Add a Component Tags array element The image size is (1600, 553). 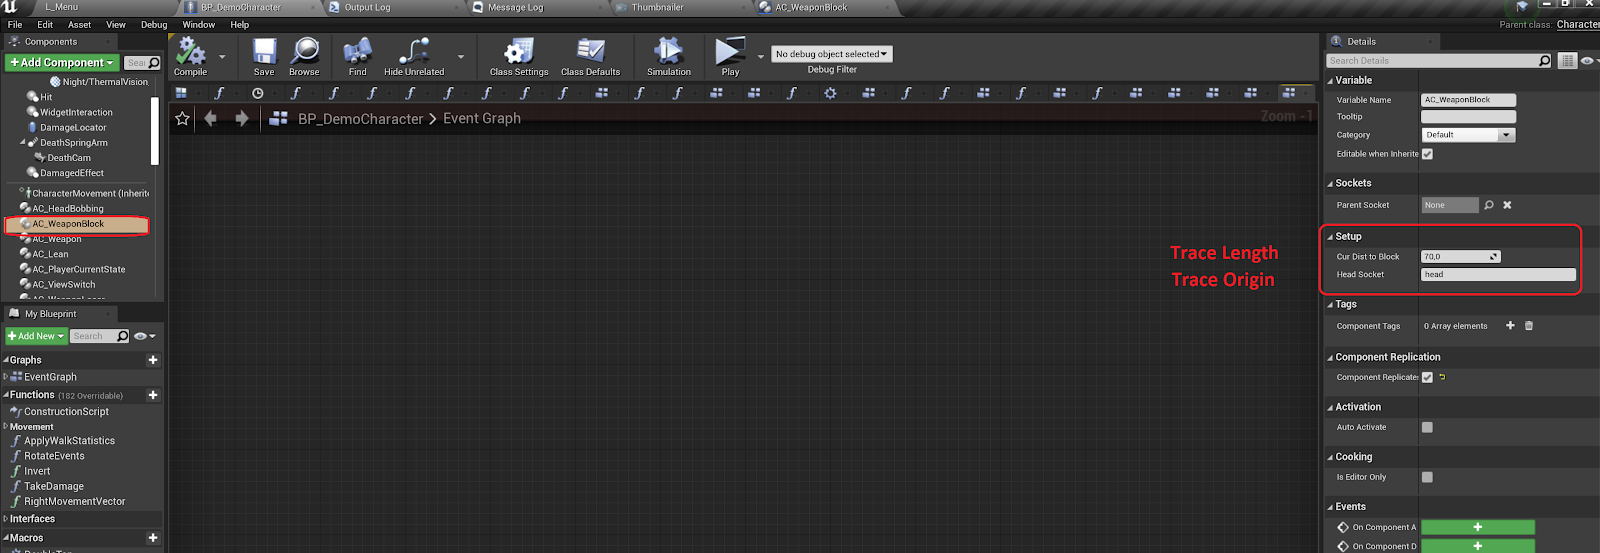coord(1510,326)
